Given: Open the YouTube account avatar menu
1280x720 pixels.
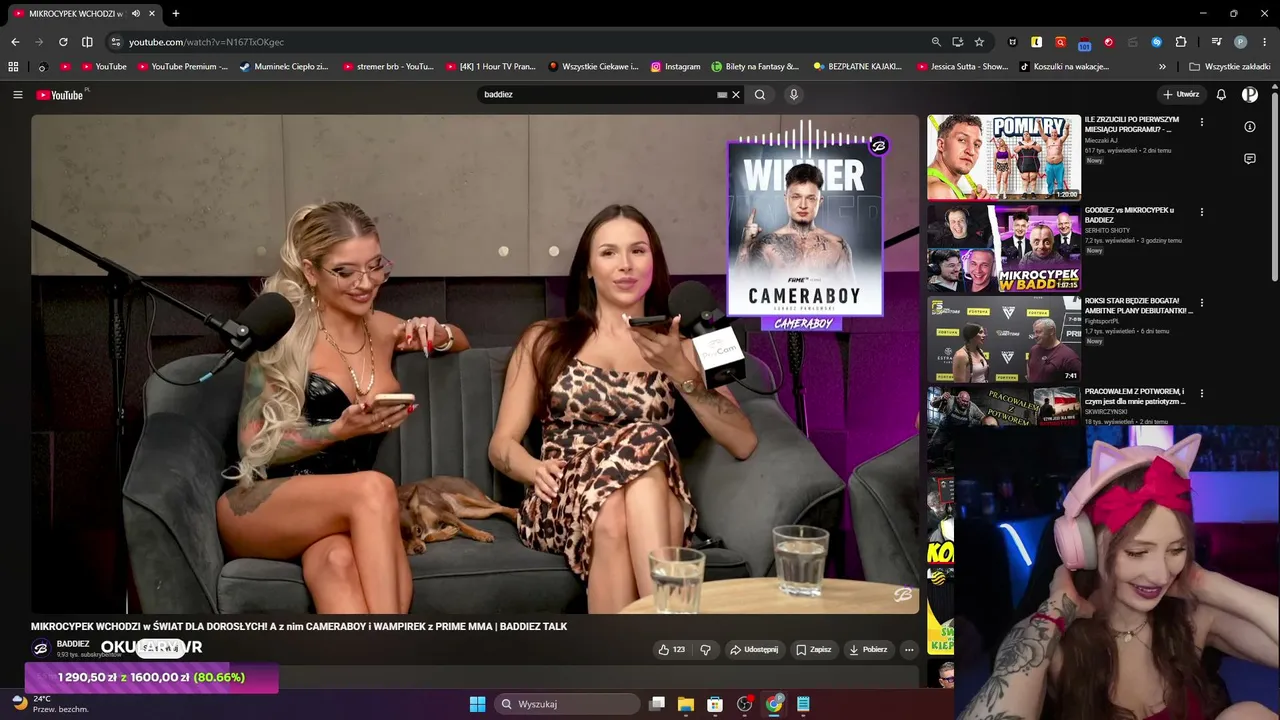Looking at the screenshot, I should pyautogui.click(x=1250, y=95).
